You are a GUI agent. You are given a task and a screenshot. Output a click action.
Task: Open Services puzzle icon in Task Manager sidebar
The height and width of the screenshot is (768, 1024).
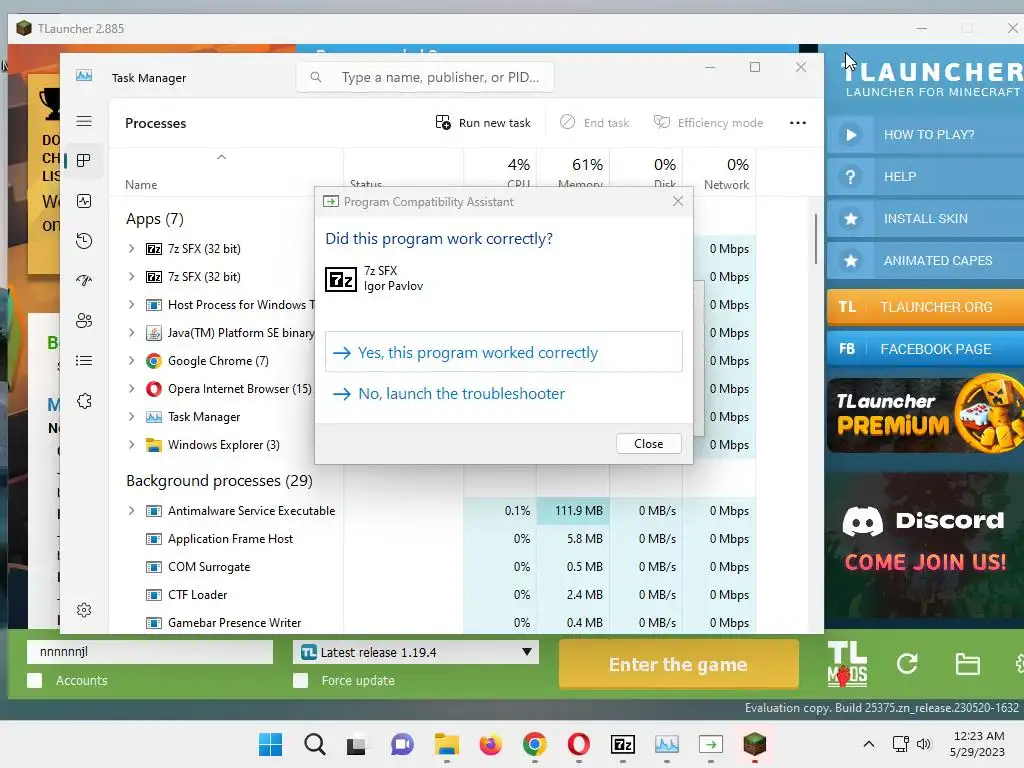(x=84, y=401)
